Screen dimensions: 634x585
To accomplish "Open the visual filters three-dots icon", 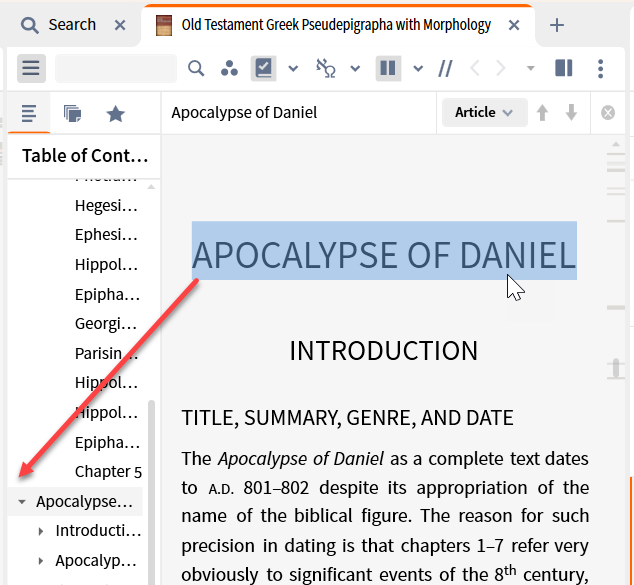I will point(229,68).
